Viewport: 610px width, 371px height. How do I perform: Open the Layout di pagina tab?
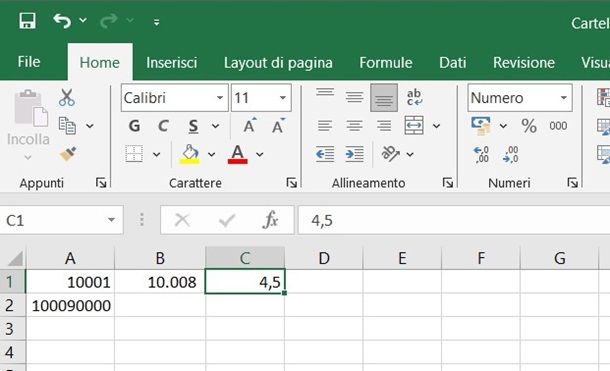pyautogui.click(x=278, y=63)
